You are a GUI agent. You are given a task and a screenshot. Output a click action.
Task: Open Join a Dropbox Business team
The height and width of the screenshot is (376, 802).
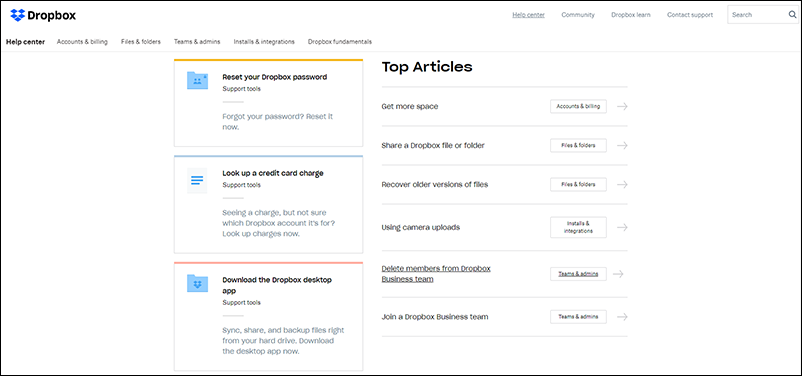[435, 317]
